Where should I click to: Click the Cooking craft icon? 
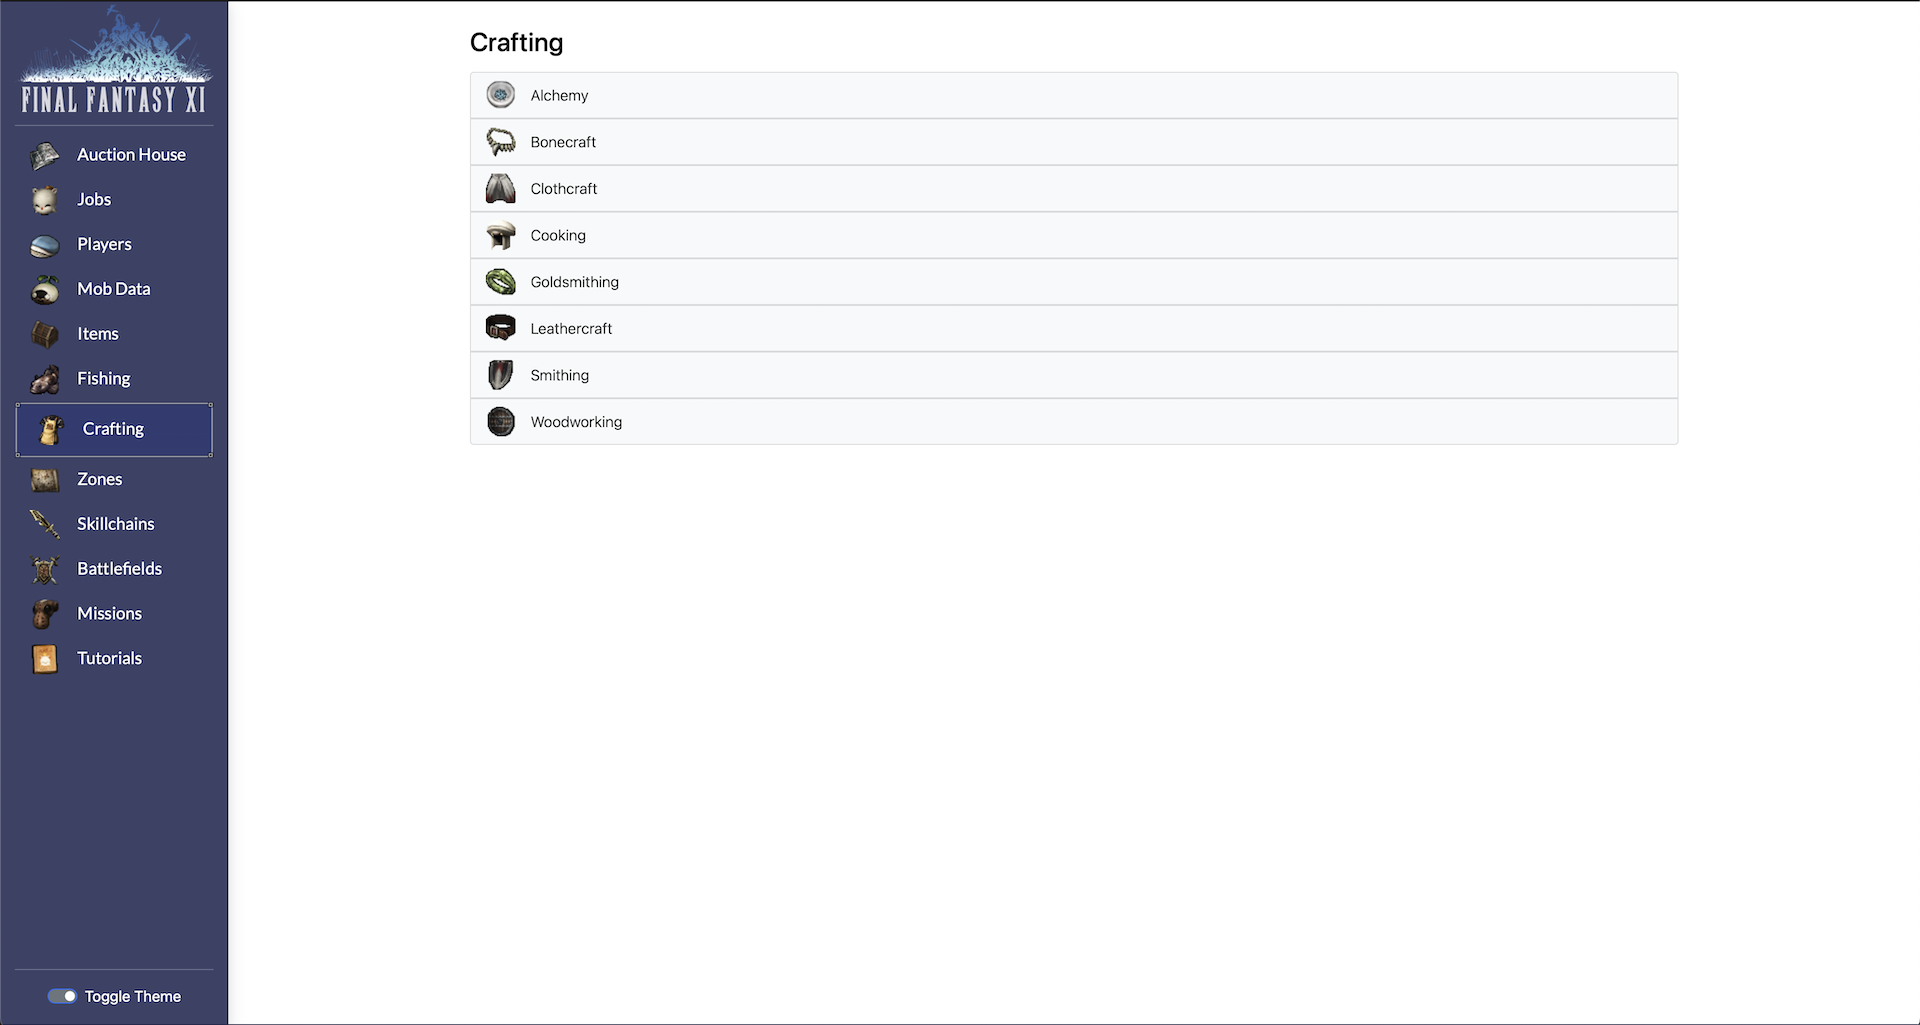501,235
